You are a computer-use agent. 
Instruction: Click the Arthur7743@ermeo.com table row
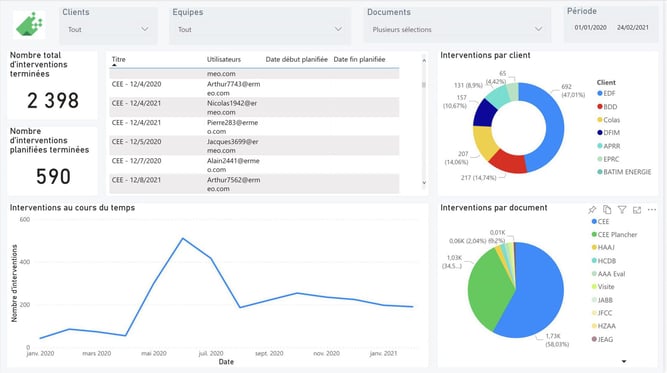pyautogui.click(x=254, y=88)
